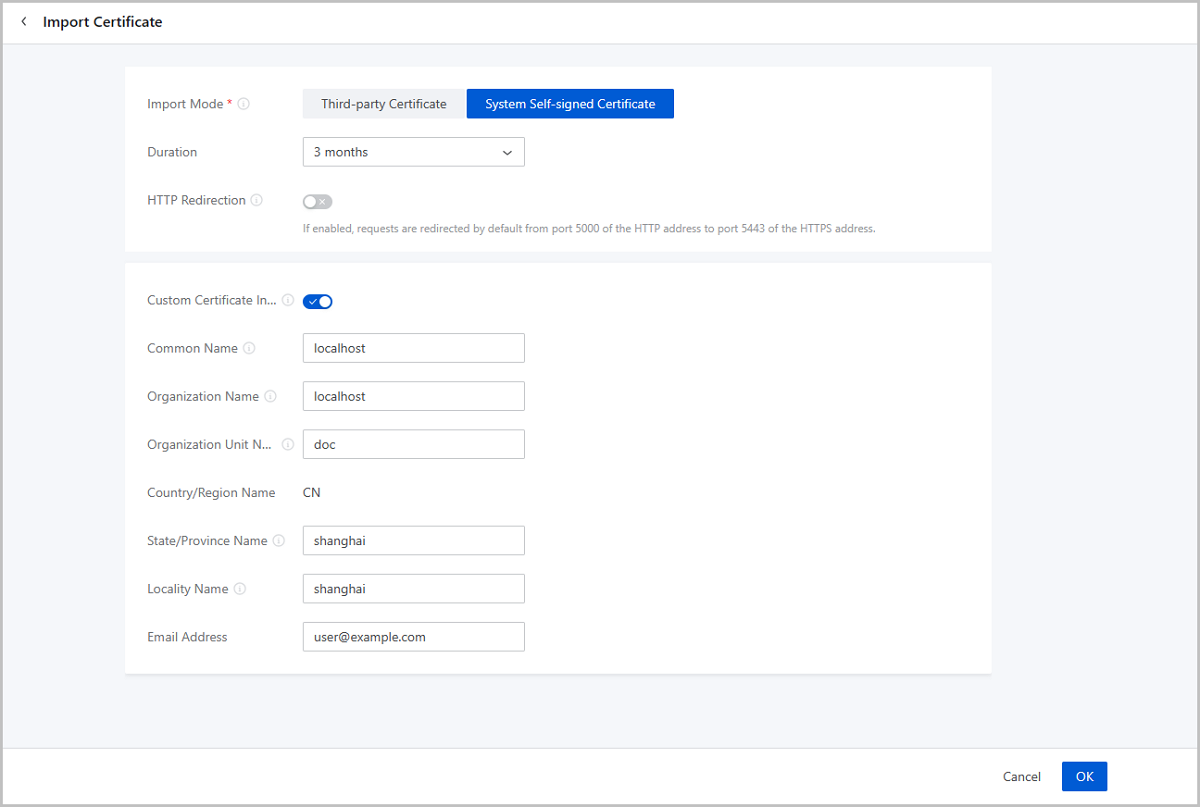Viewport: 1200px width, 807px height.
Task: Open the Duration dropdown
Action: (x=413, y=152)
